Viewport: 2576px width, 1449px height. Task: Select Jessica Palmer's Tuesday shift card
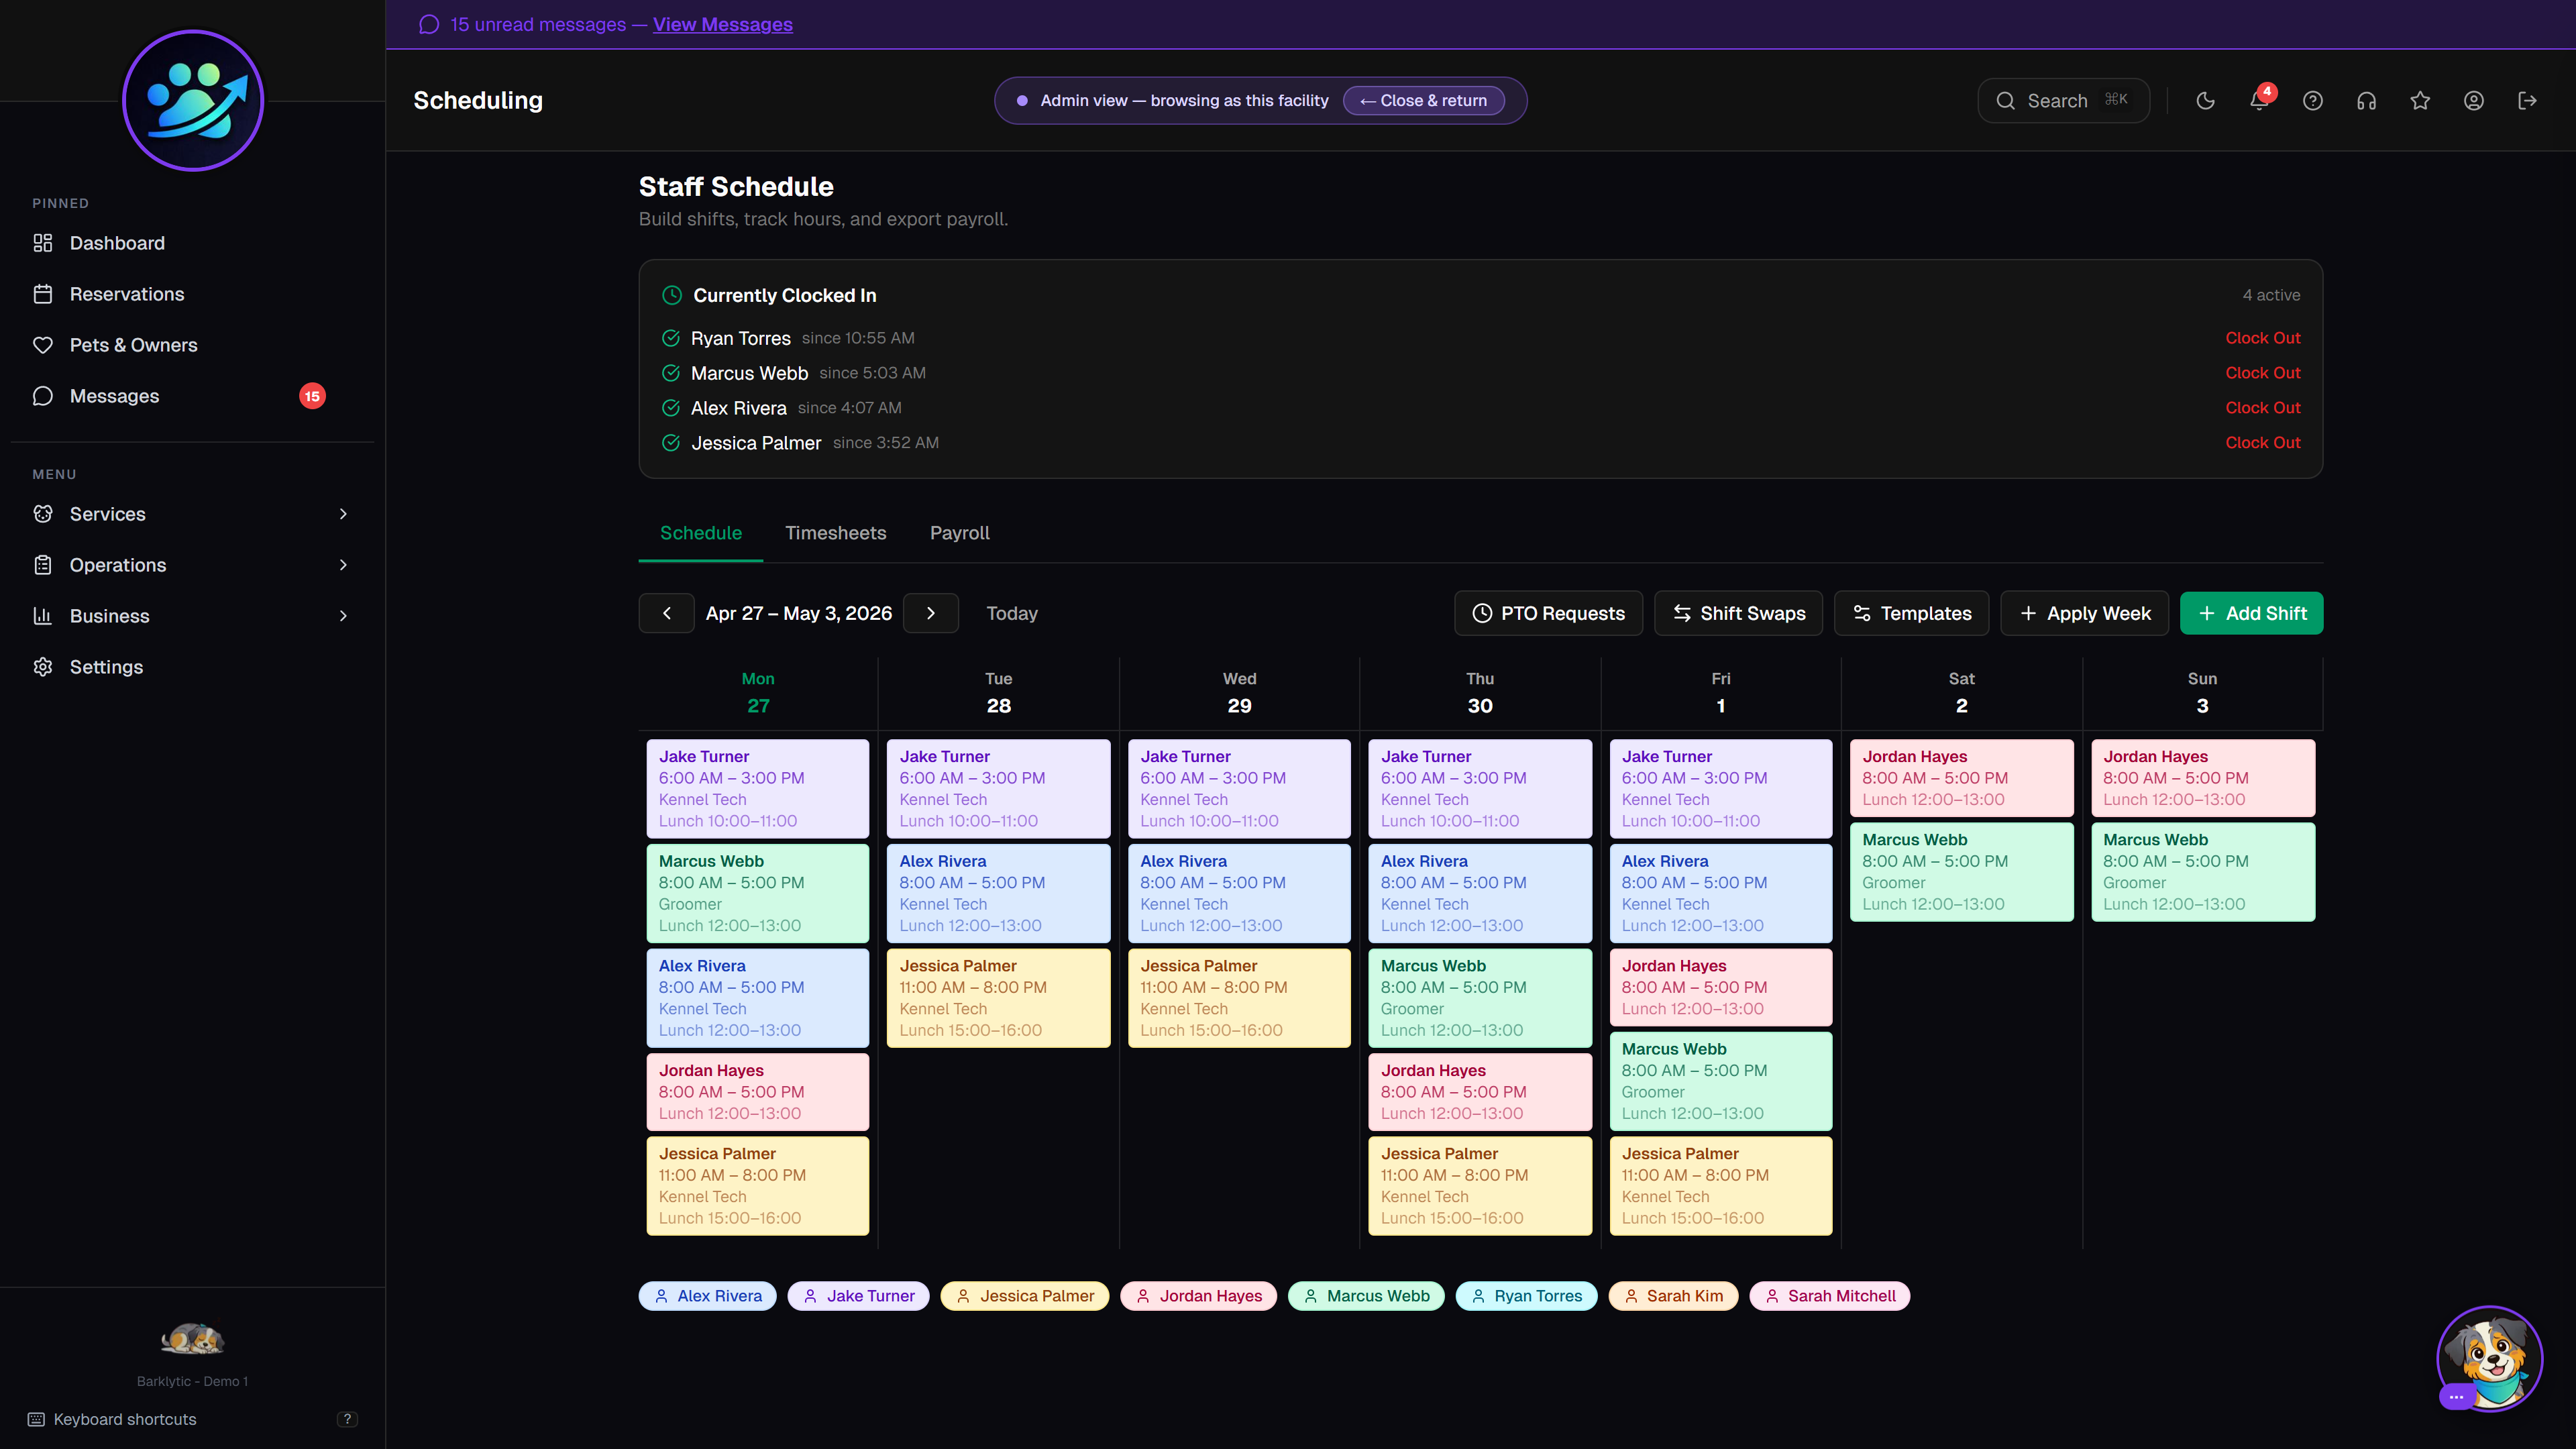click(x=998, y=997)
